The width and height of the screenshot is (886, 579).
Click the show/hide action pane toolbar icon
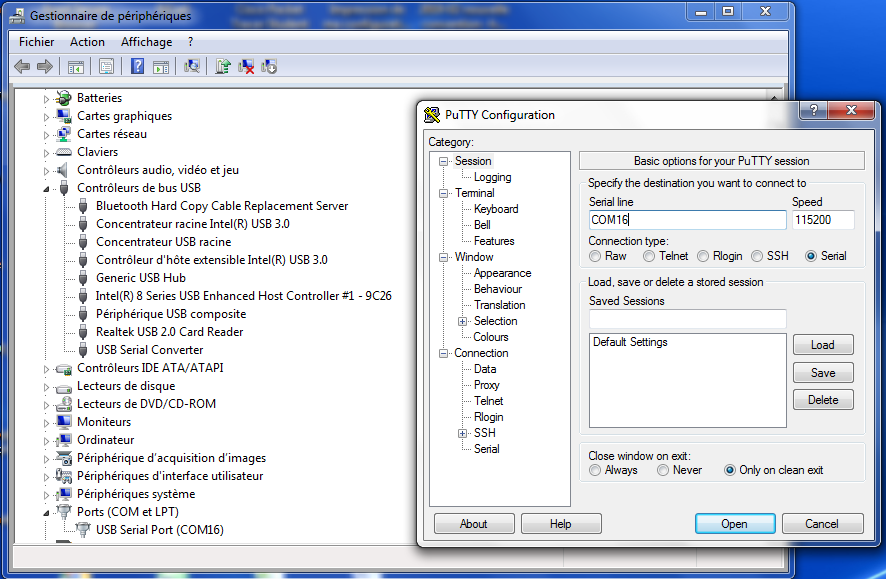[x=161, y=67]
